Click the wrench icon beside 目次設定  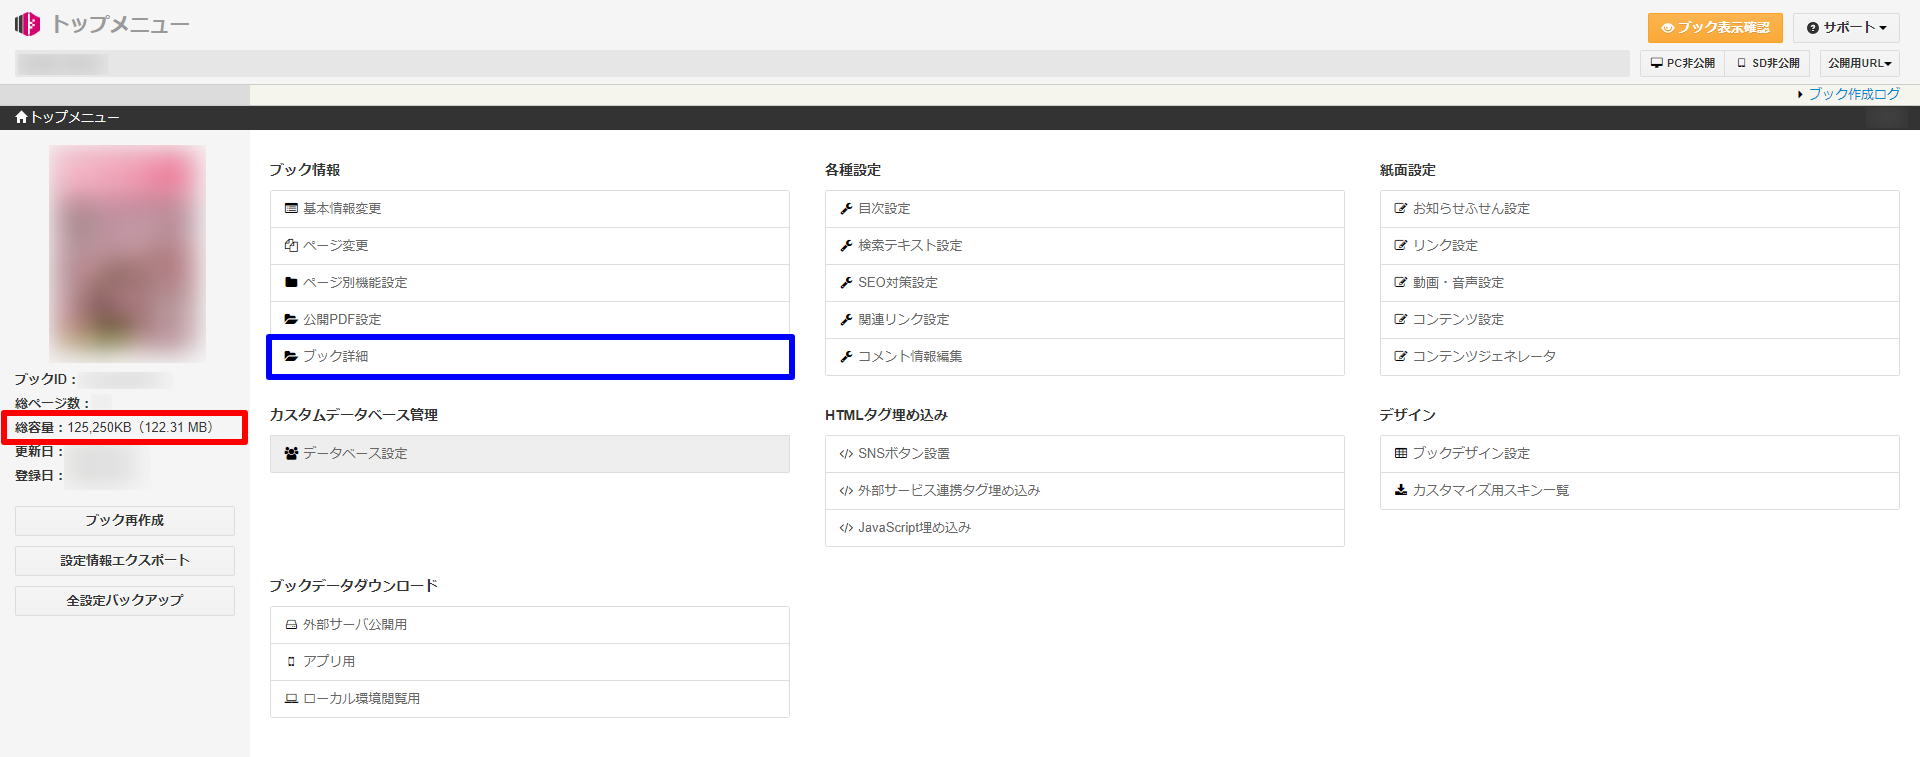[846, 209]
